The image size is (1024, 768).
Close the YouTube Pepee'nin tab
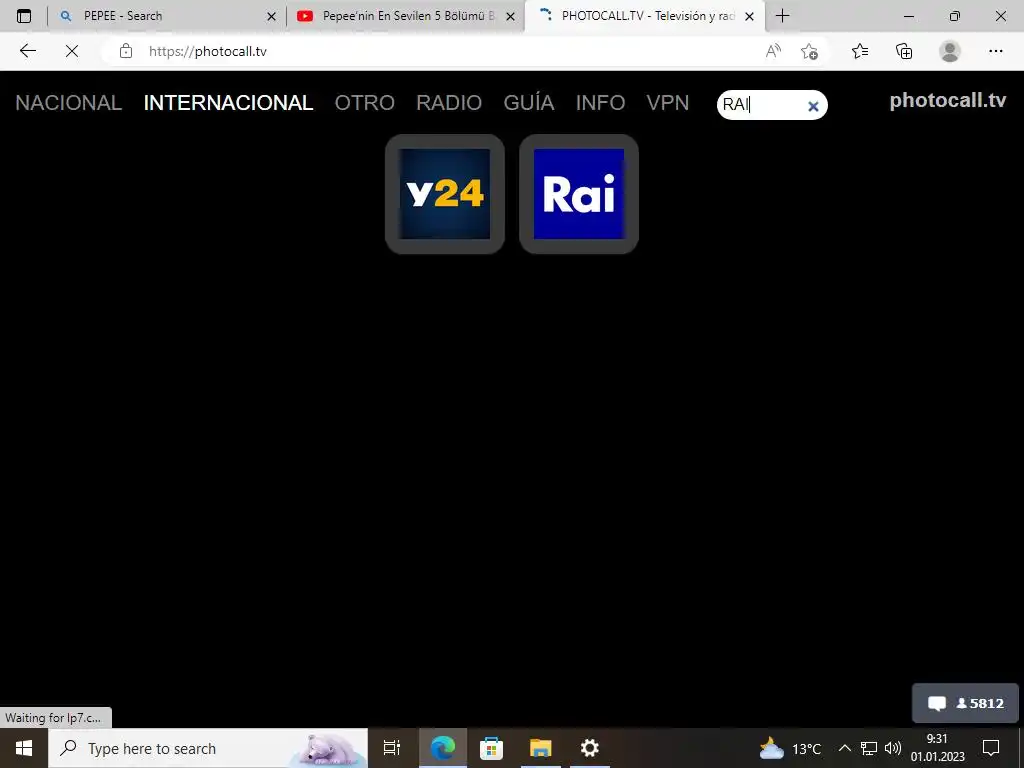pyautogui.click(x=511, y=16)
